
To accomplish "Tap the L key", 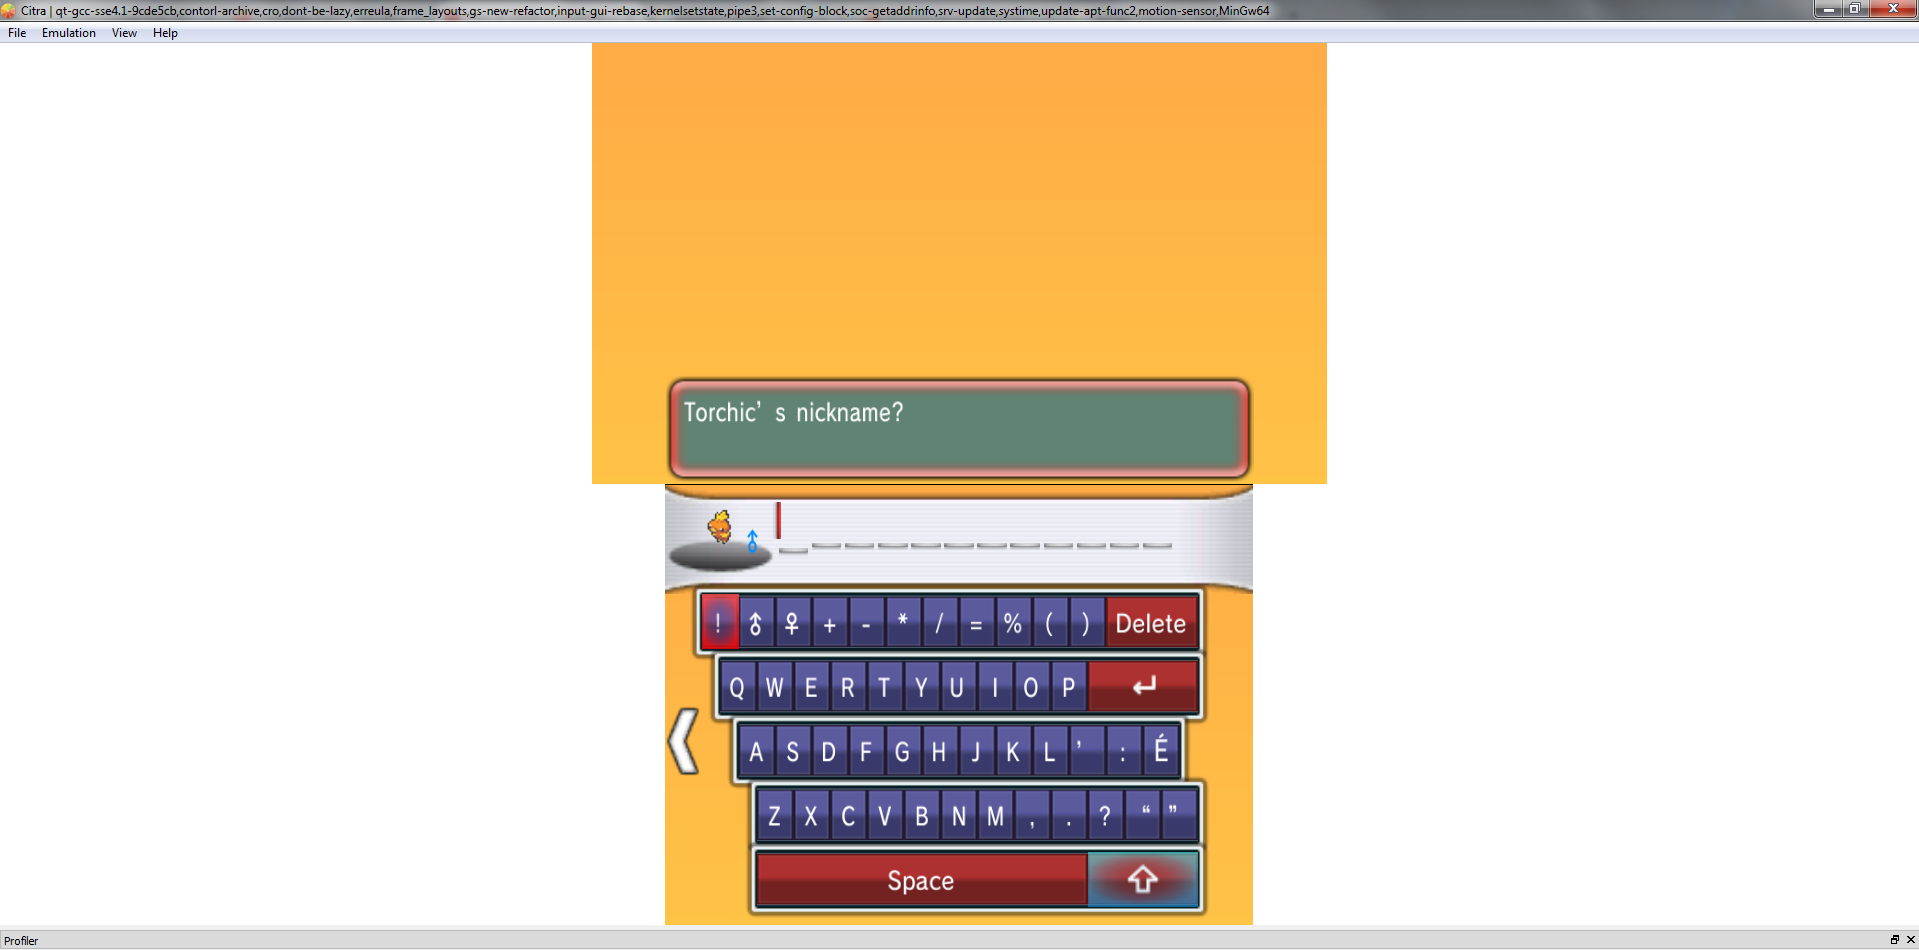I will click(x=1049, y=752).
